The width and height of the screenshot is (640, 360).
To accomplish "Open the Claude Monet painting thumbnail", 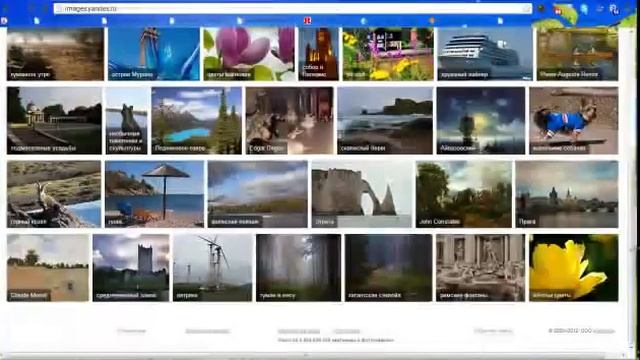I will [48, 268].
